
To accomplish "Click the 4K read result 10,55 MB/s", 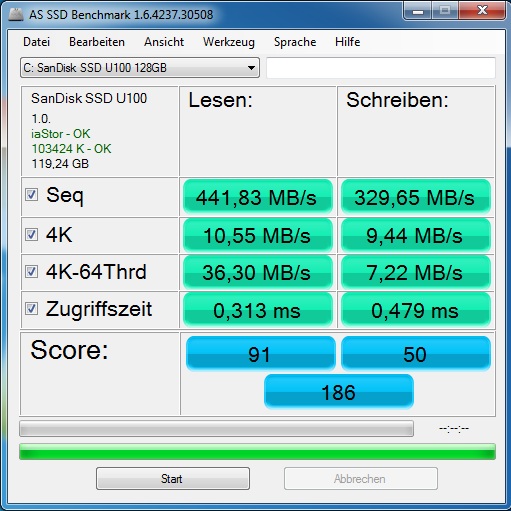I will 258,235.
